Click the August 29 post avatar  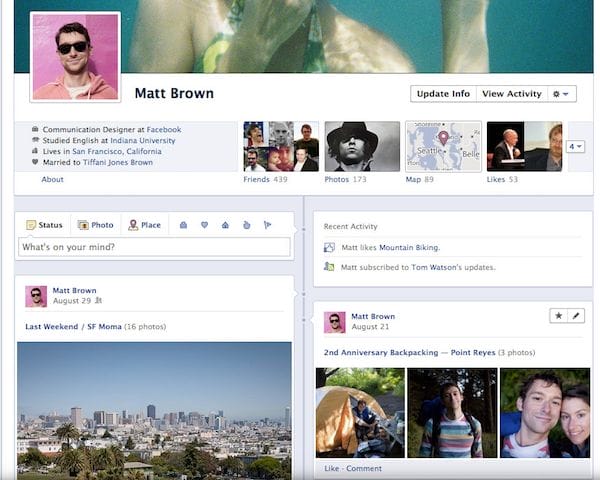coord(36,296)
